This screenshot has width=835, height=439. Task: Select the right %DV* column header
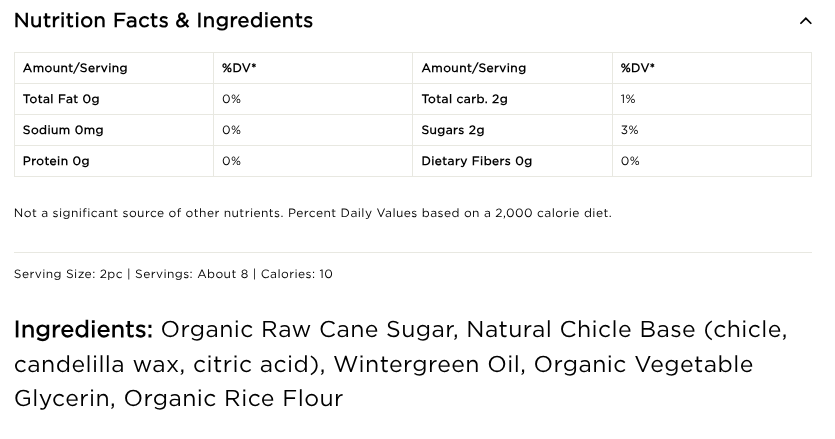[x=638, y=68]
